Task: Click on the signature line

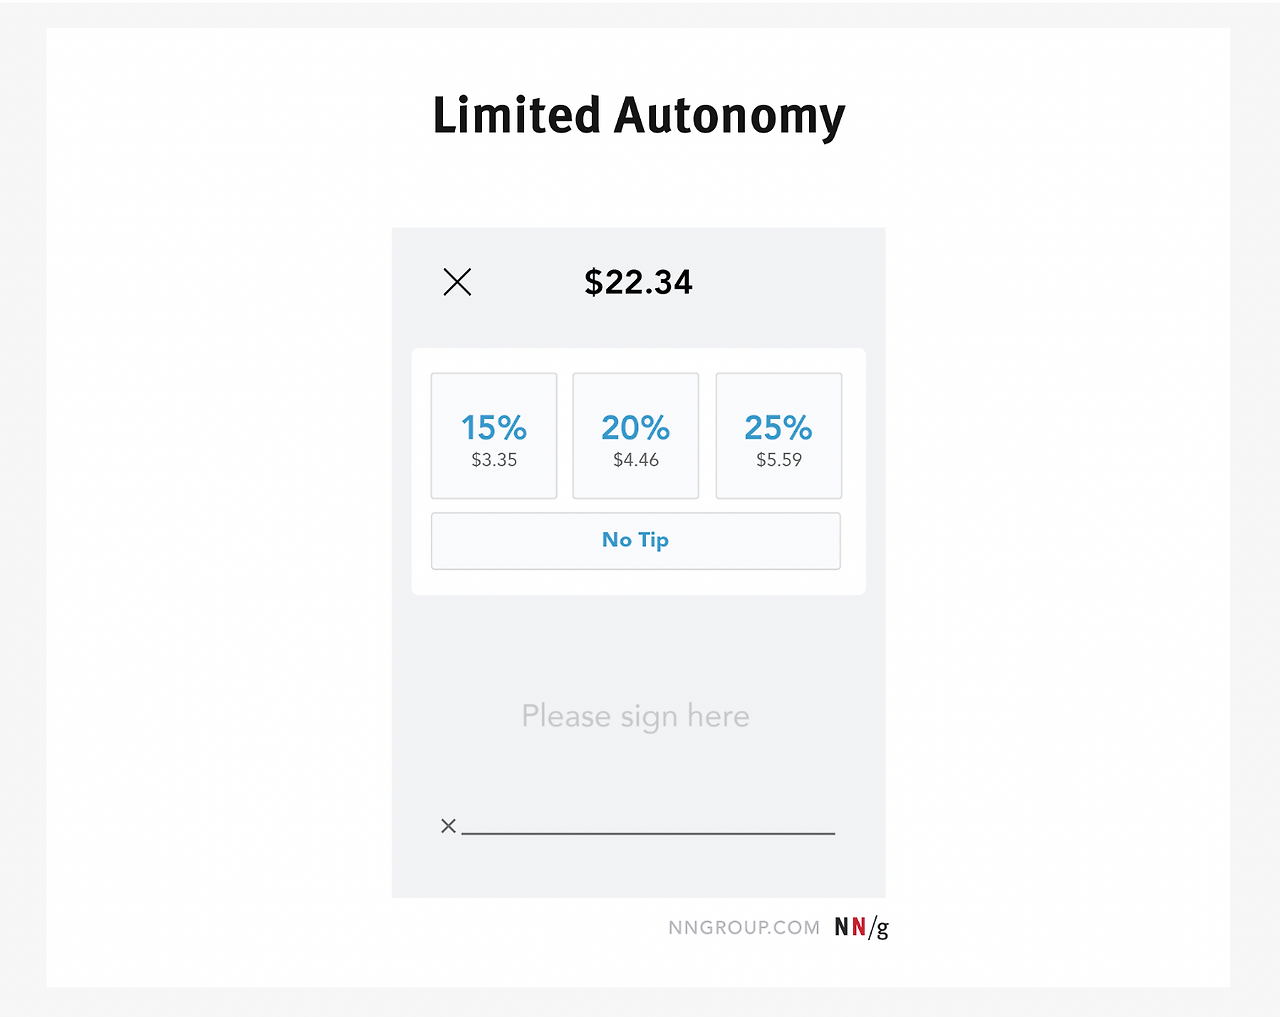Action: pos(648,832)
